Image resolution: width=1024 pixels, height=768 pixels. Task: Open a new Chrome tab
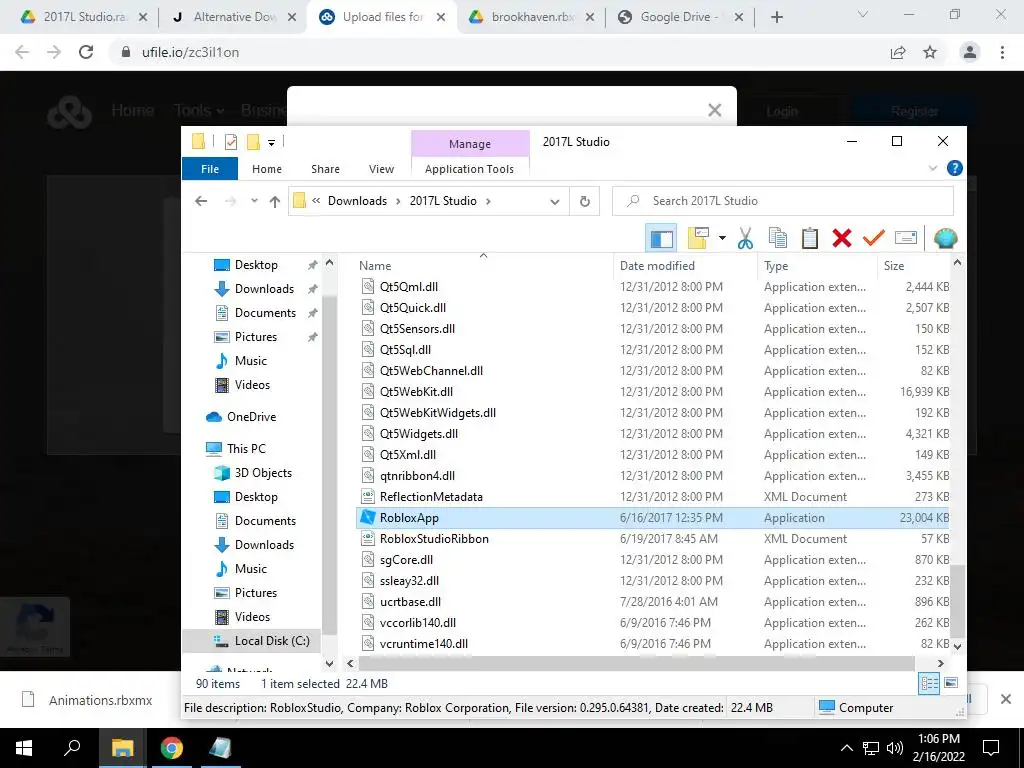pyautogui.click(x=776, y=18)
